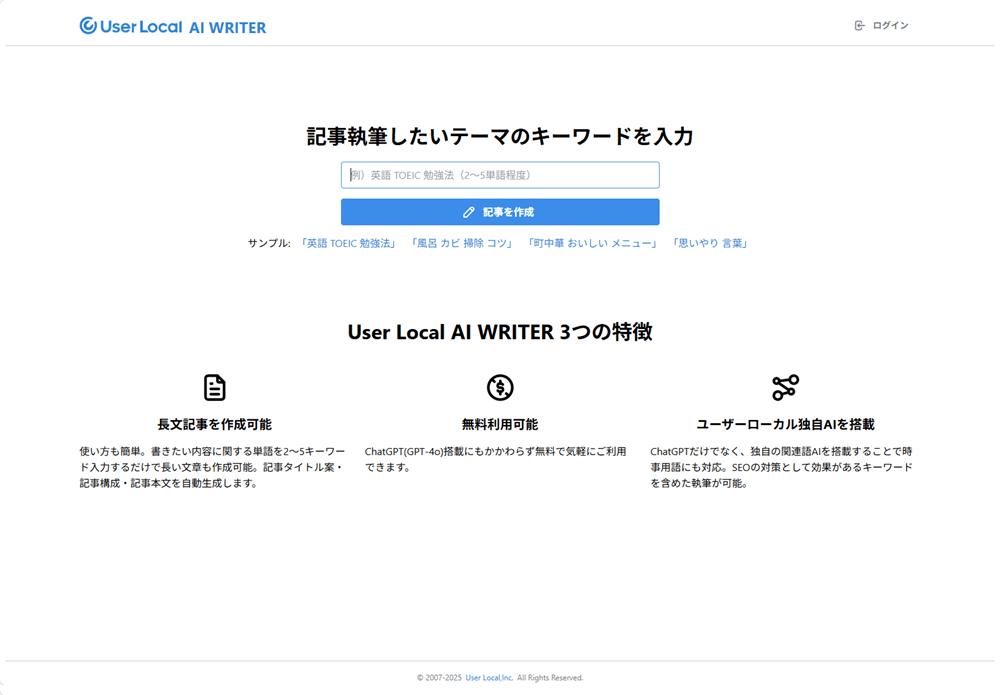Click the document icon above 長文記事を作成可能
Image resolution: width=1000 pixels, height=695 pixels.
coord(214,387)
